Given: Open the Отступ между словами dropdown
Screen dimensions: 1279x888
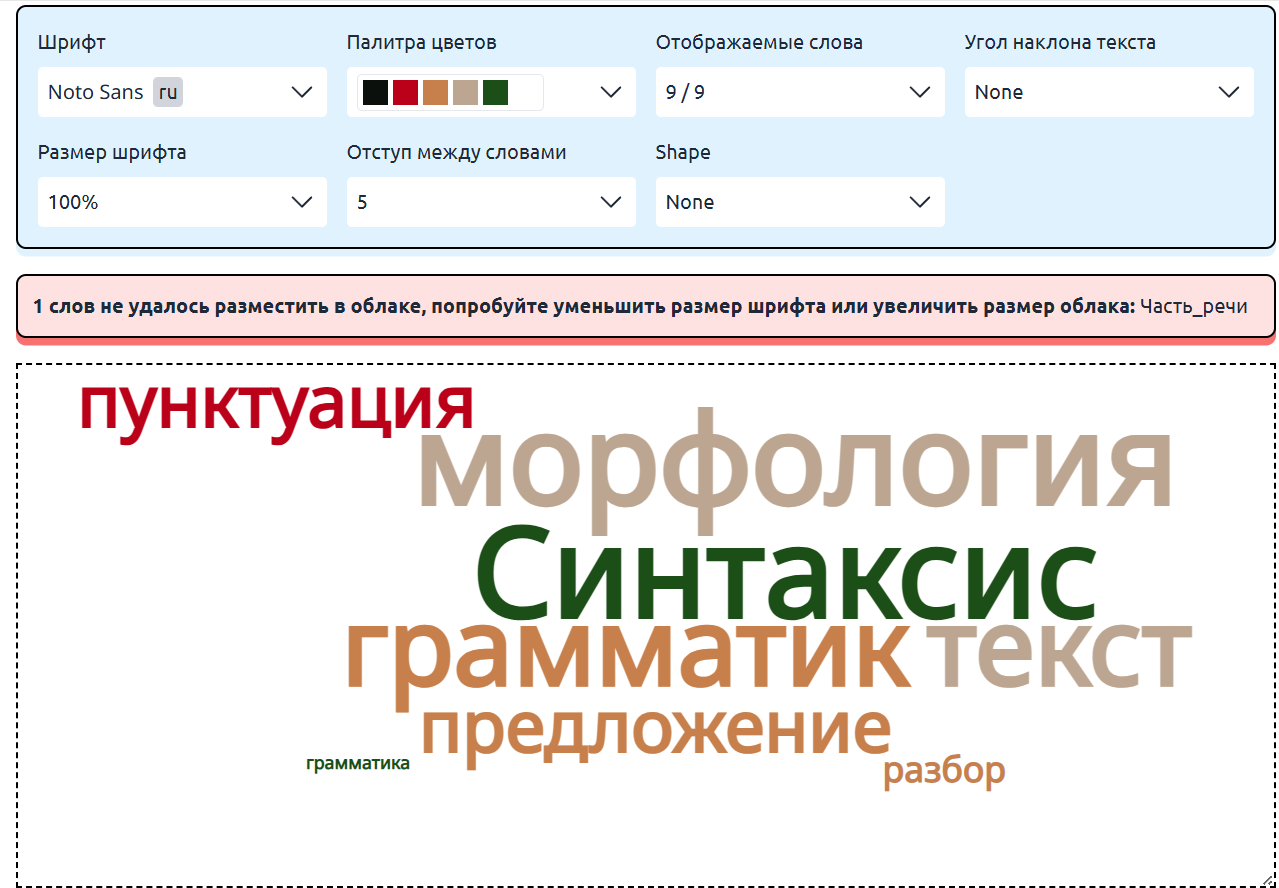Looking at the screenshot, I should (x=490, y=202).
